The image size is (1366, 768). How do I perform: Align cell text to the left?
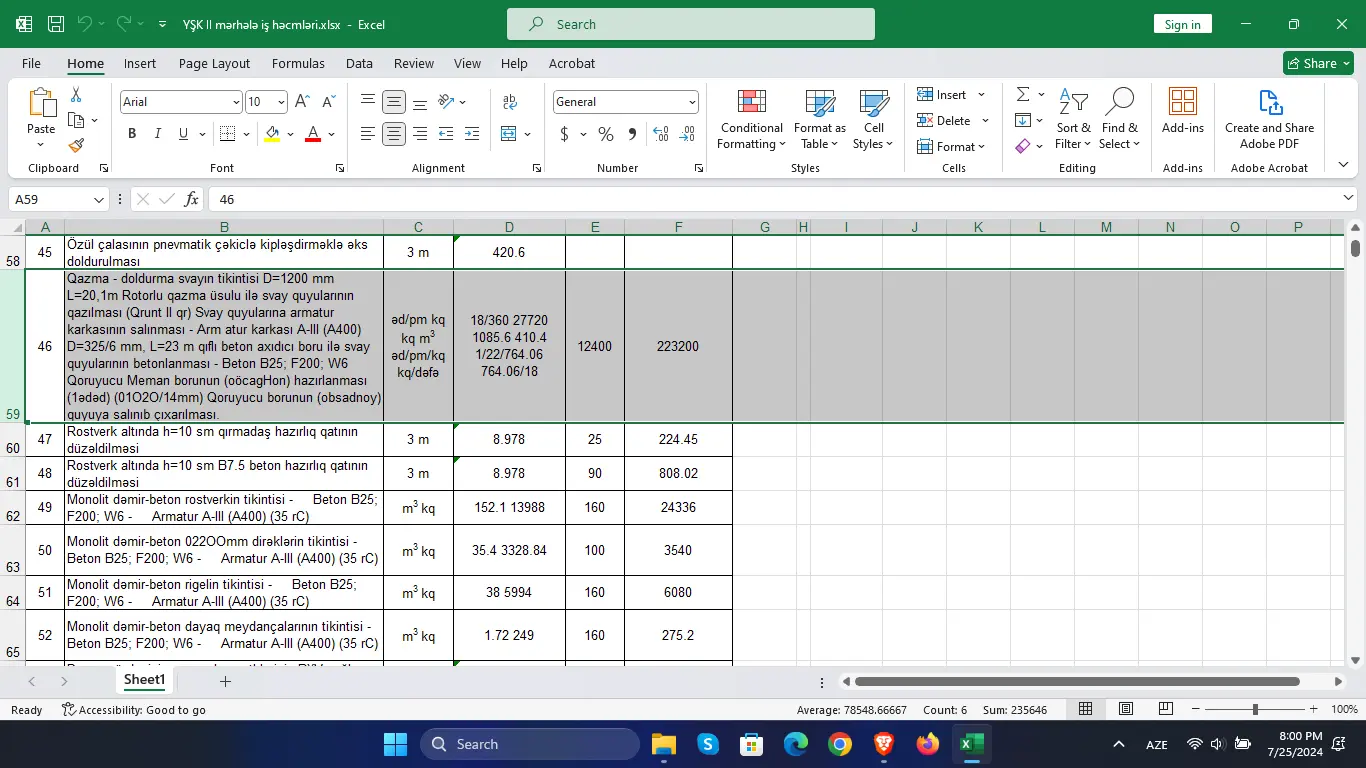[368, 134]
